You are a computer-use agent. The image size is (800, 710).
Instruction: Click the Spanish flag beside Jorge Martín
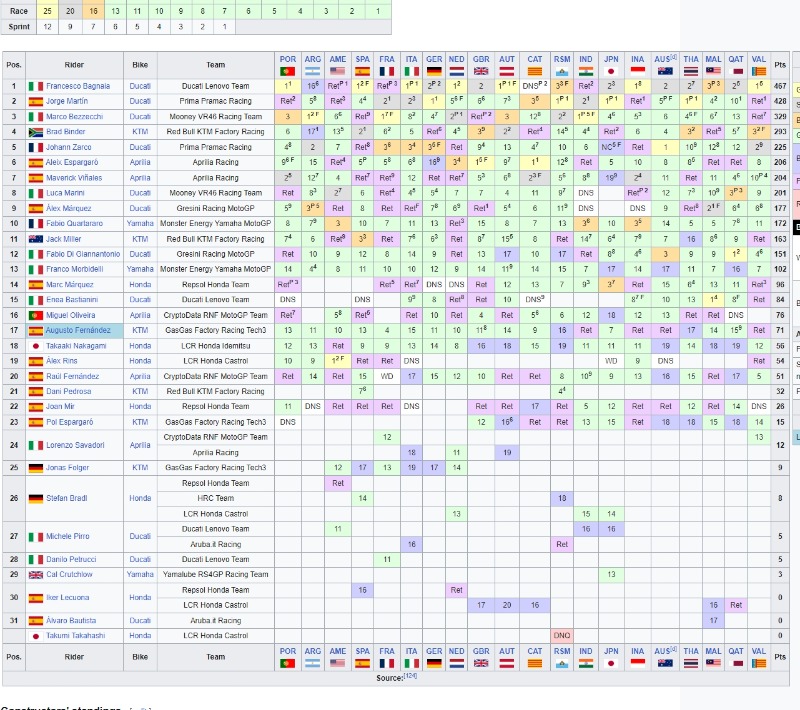pos(36,102)
